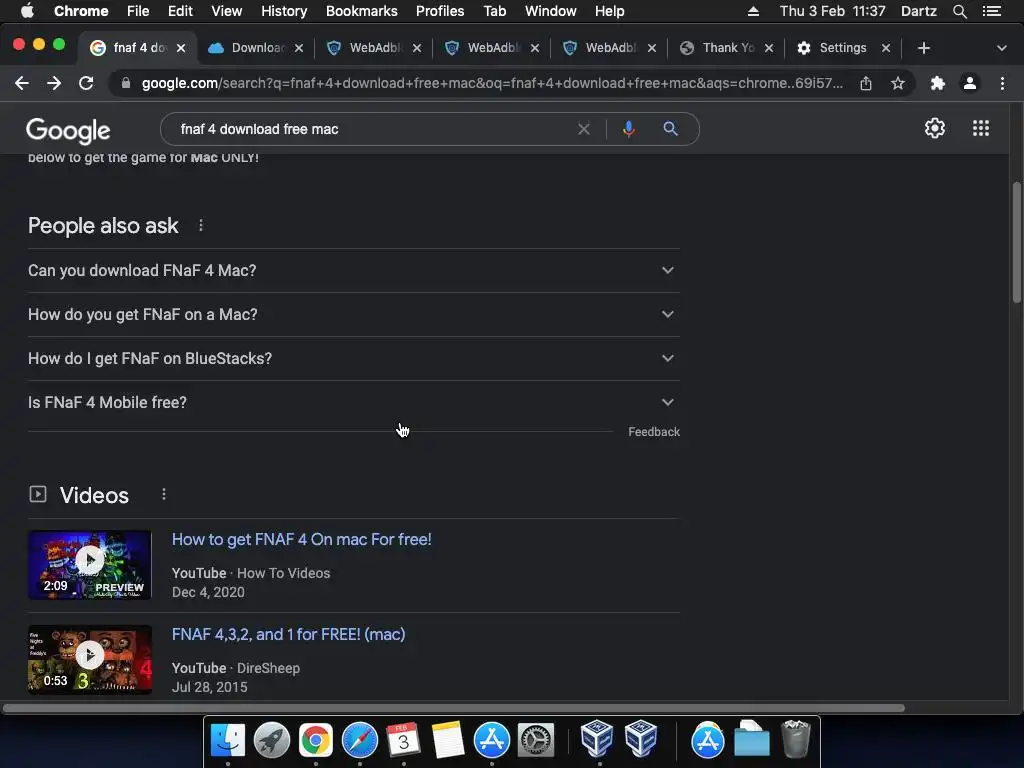Open People also ask options menu

pyautogui.click(x=200, y=225)
